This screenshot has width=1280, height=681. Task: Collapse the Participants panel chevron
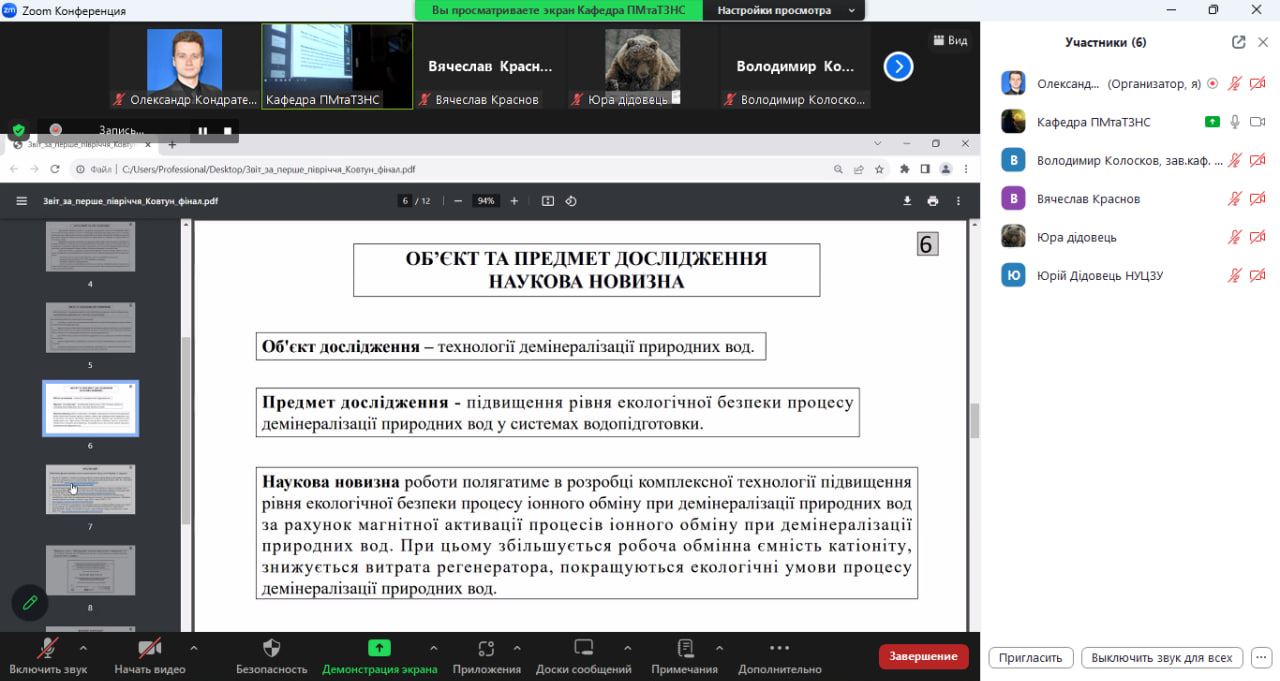[x=1264, y=42]
